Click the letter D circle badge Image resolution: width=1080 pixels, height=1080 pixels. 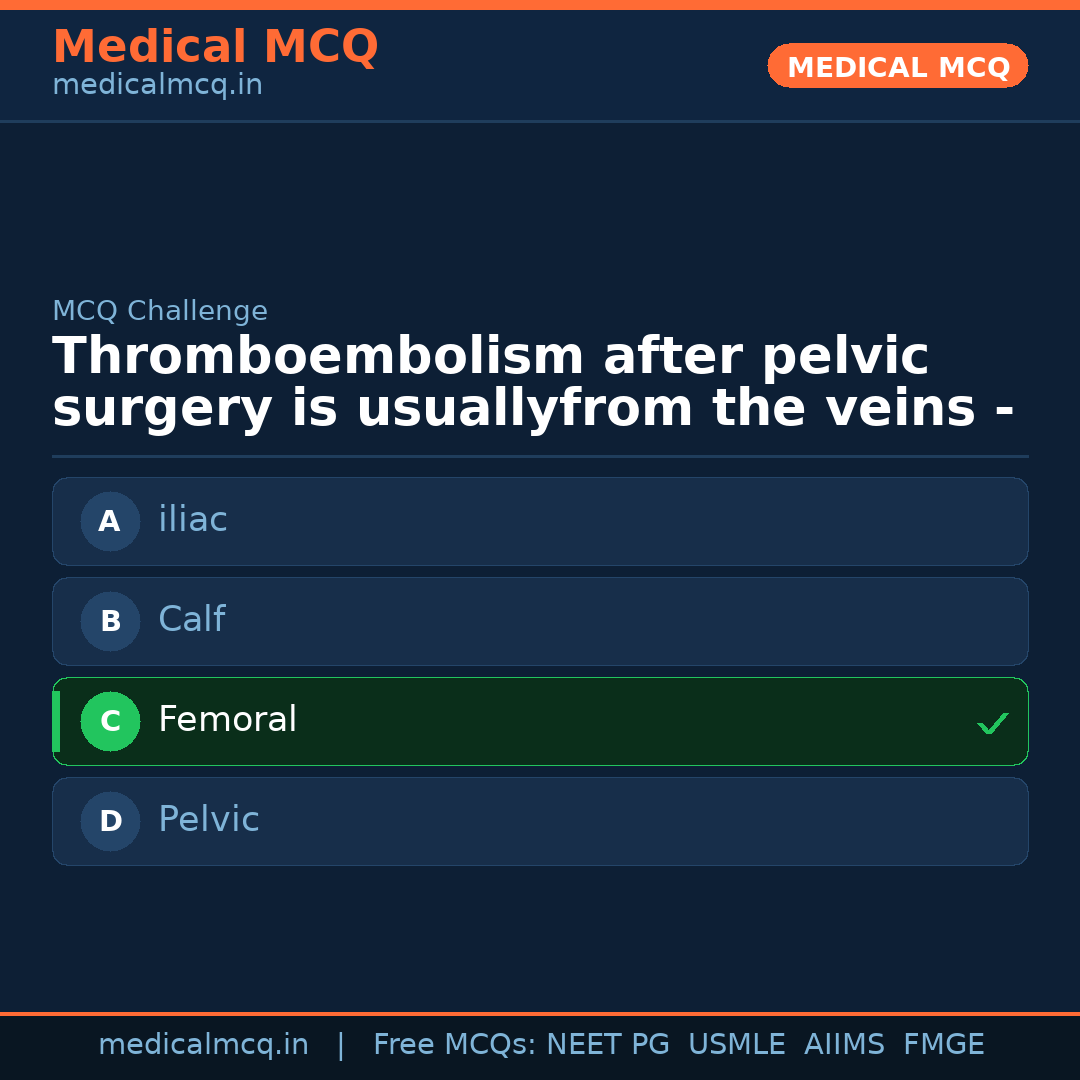(x=110, y=821)
